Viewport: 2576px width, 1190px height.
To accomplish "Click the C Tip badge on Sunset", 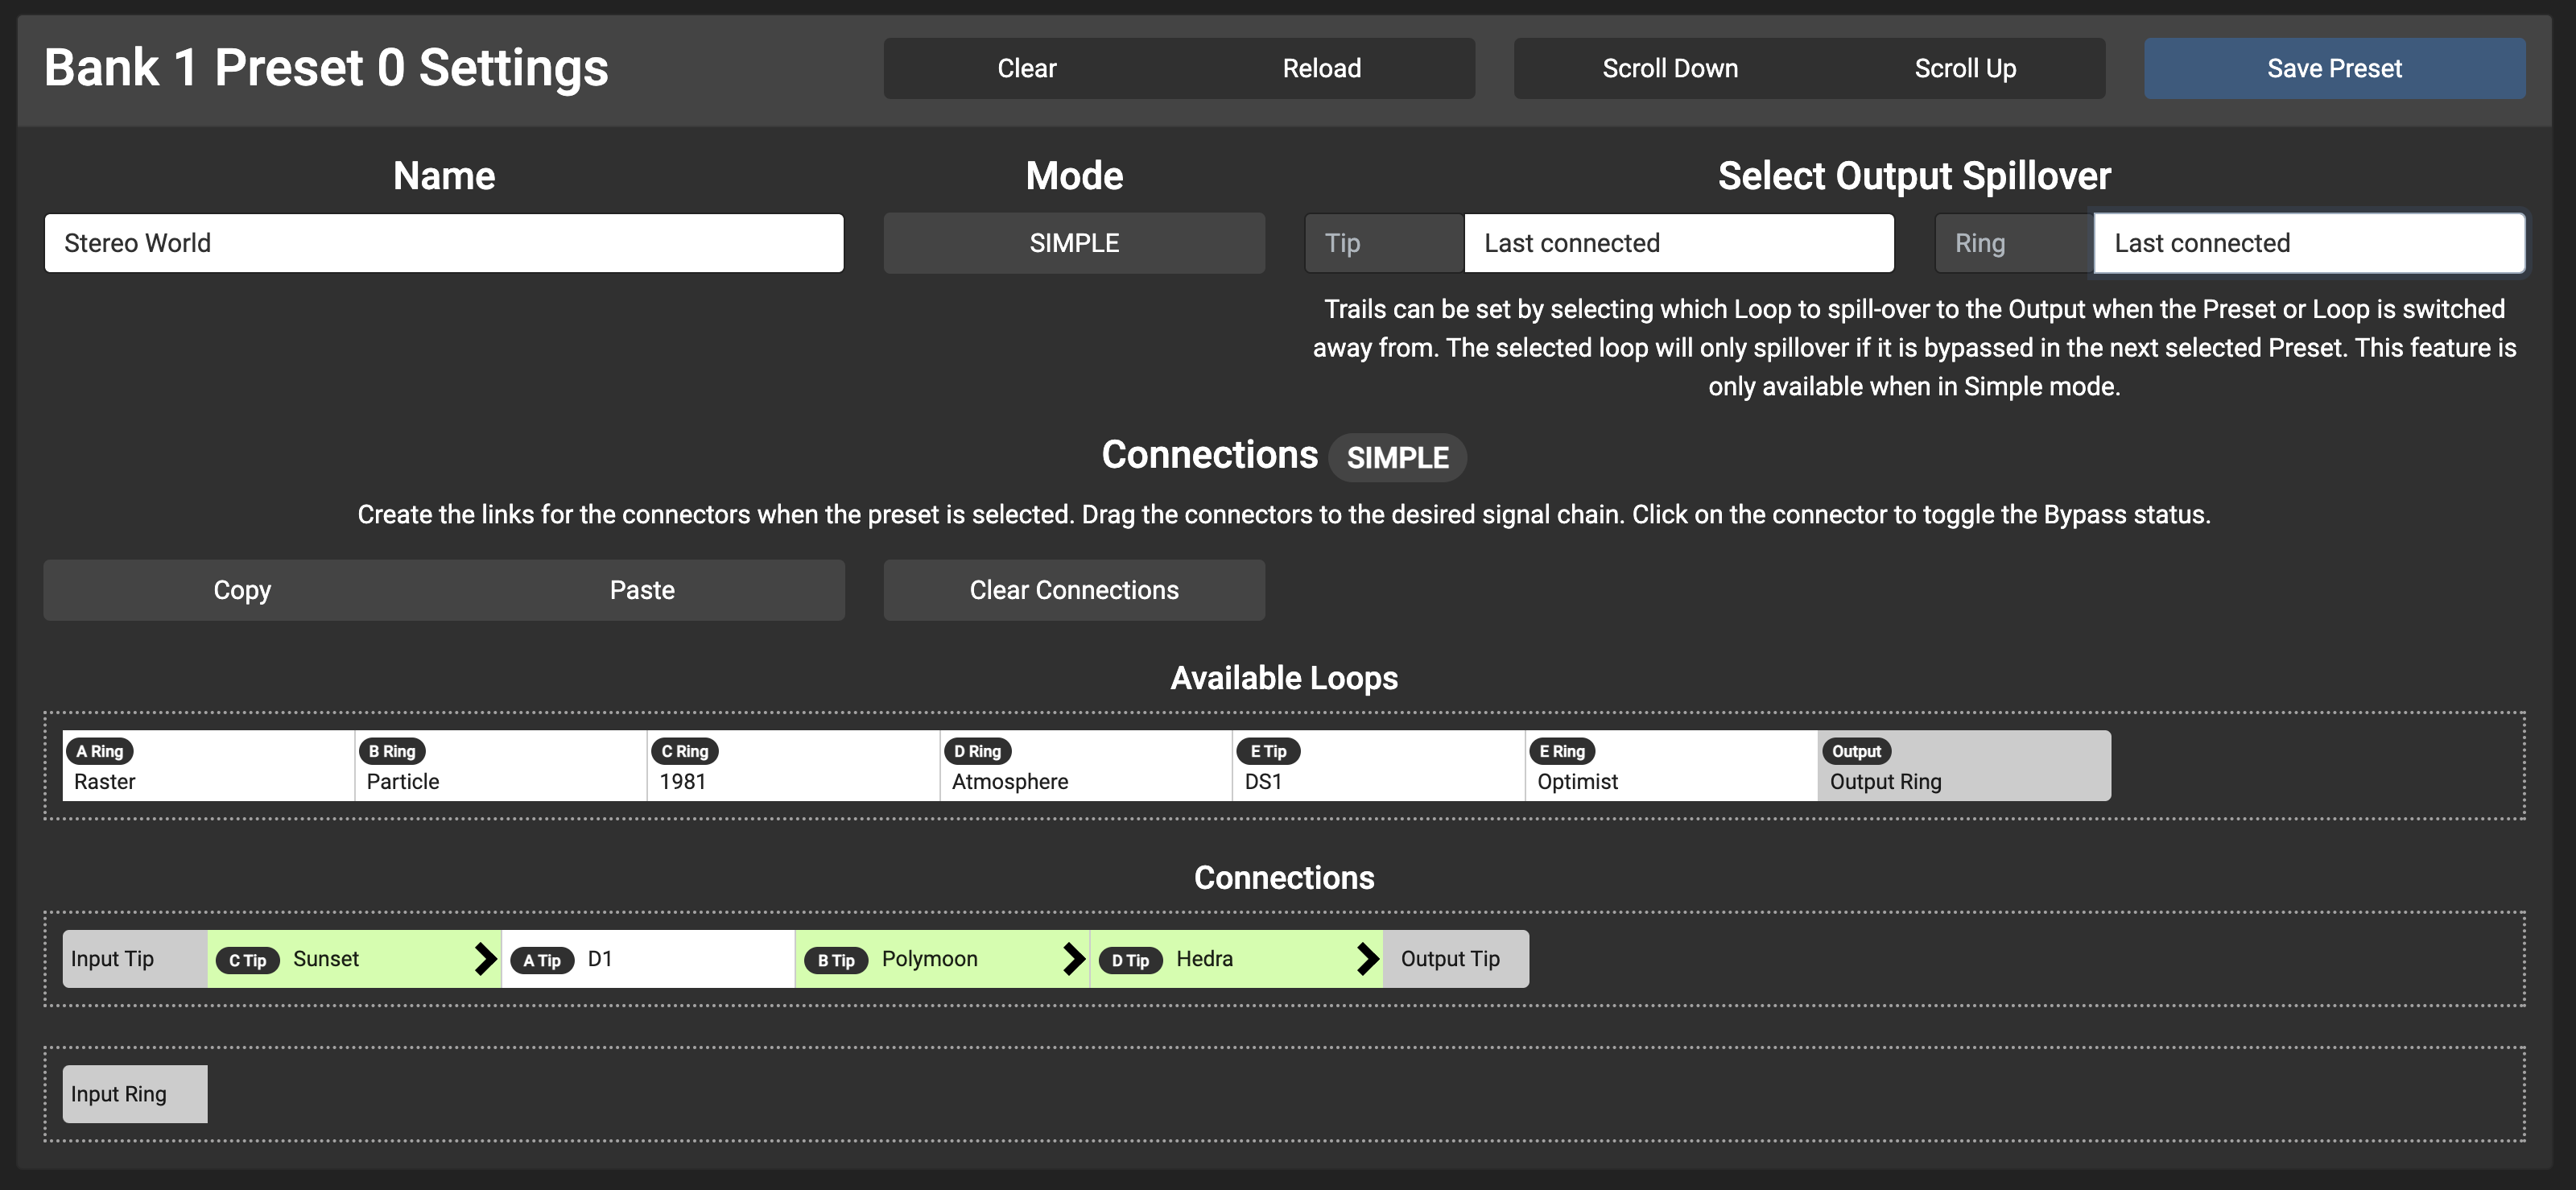I will point(247,960).
